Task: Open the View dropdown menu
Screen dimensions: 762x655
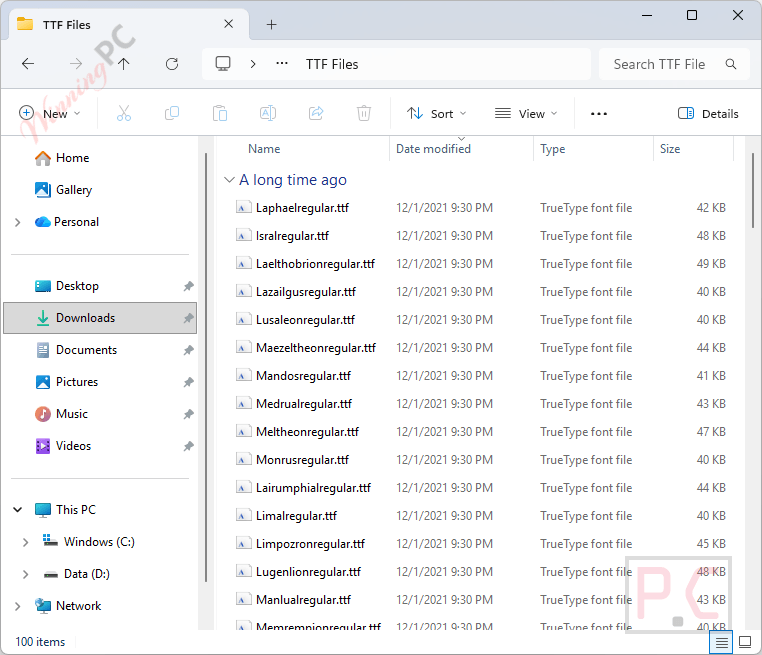Action: click(526, 114)
